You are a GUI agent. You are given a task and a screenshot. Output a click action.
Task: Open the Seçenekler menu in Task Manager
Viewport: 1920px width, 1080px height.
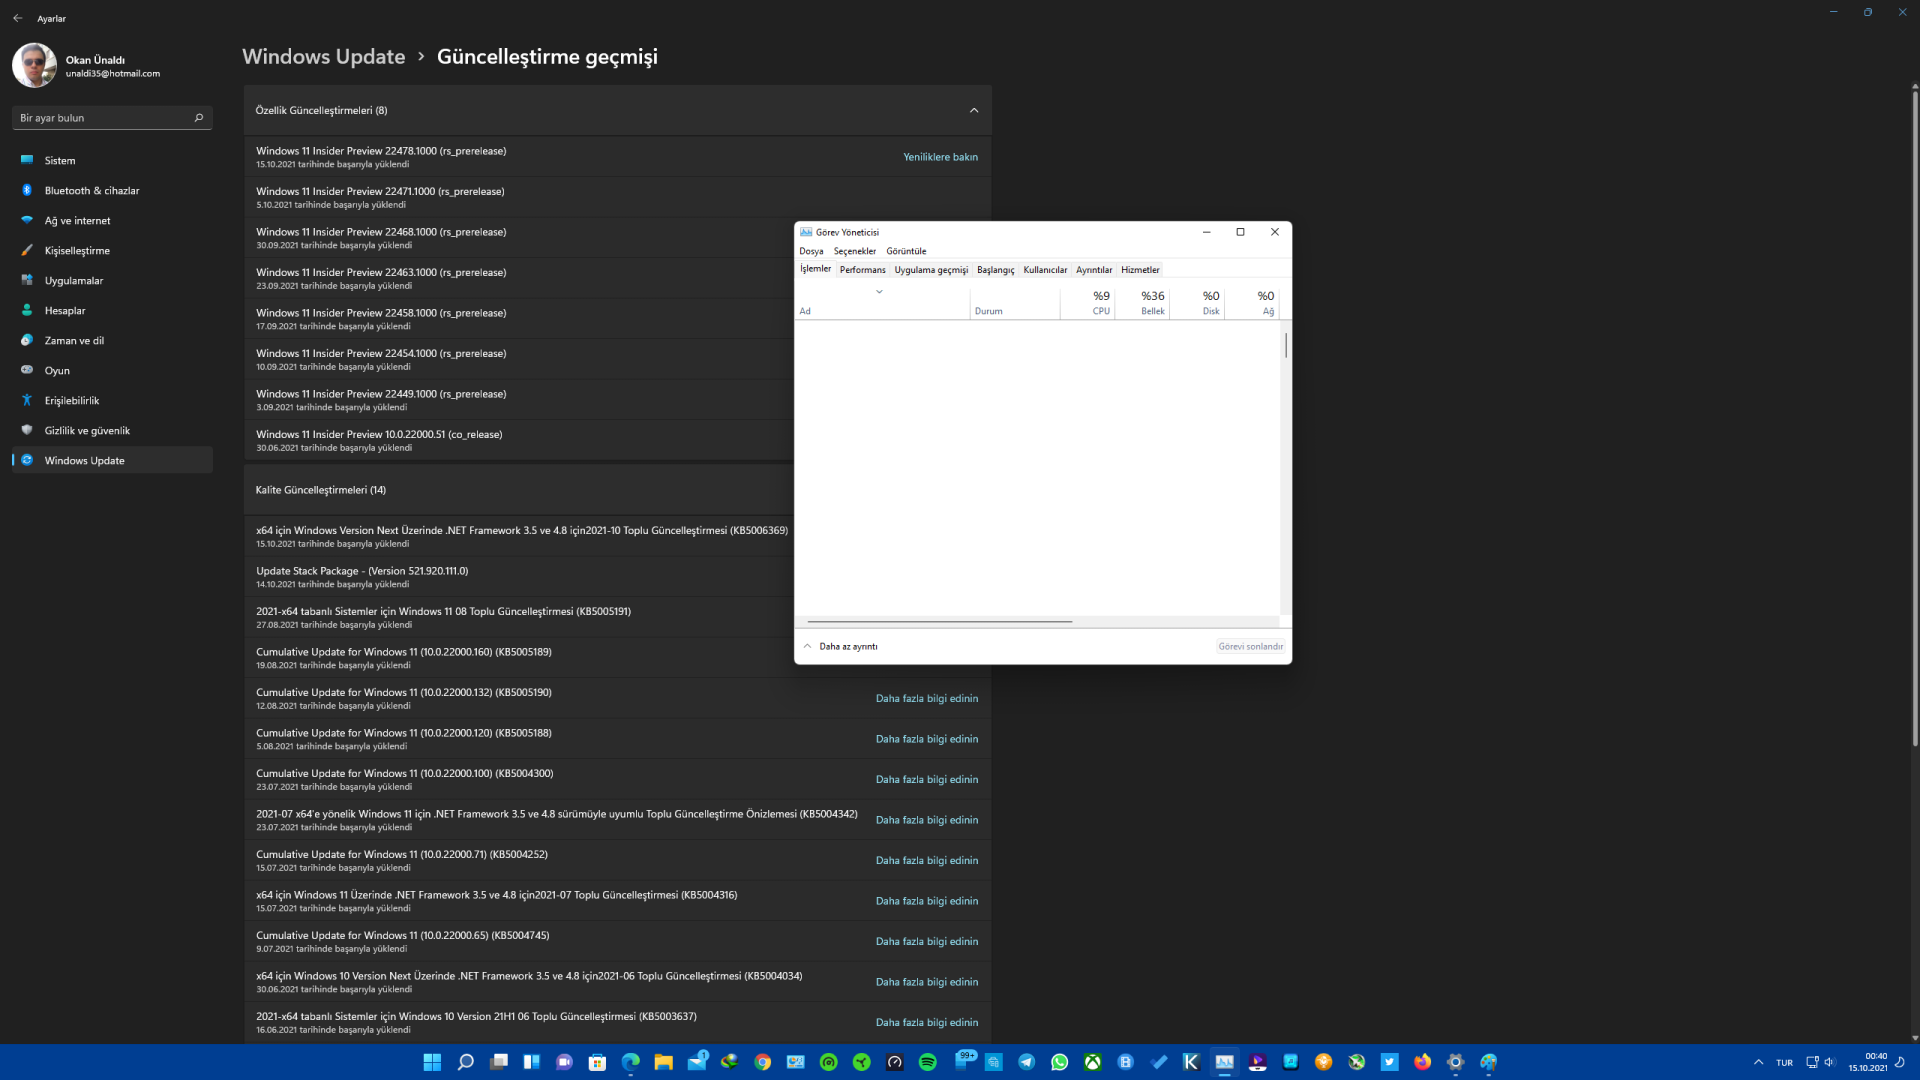point(854,251)
